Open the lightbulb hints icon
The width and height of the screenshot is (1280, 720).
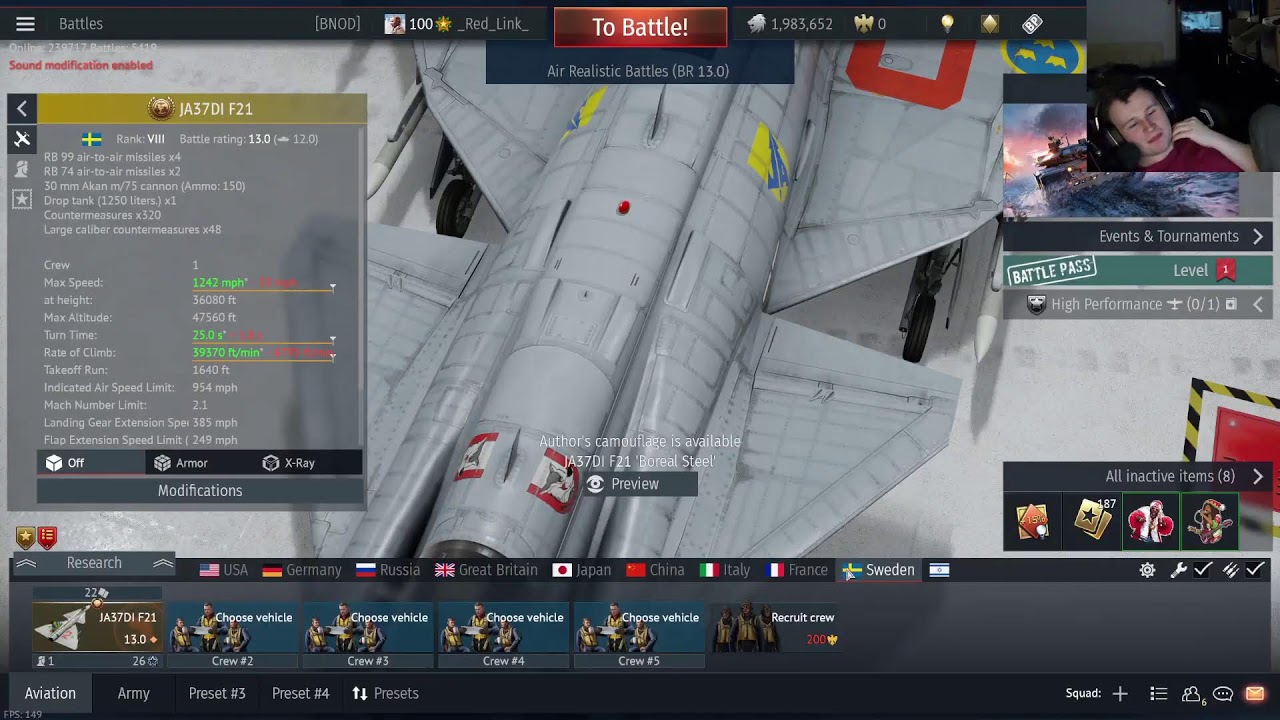pos(947,23)
